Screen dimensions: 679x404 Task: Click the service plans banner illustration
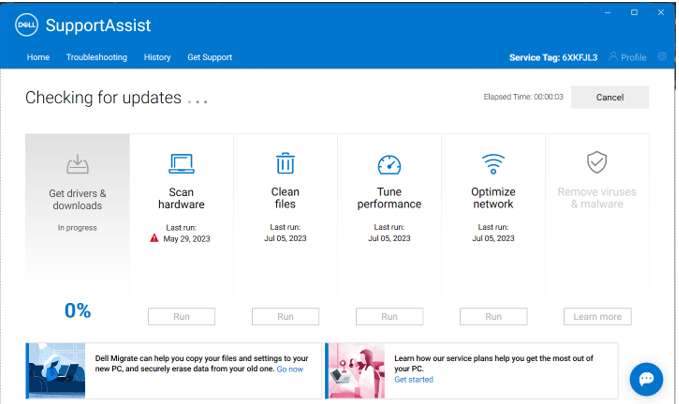coord(357,371)
